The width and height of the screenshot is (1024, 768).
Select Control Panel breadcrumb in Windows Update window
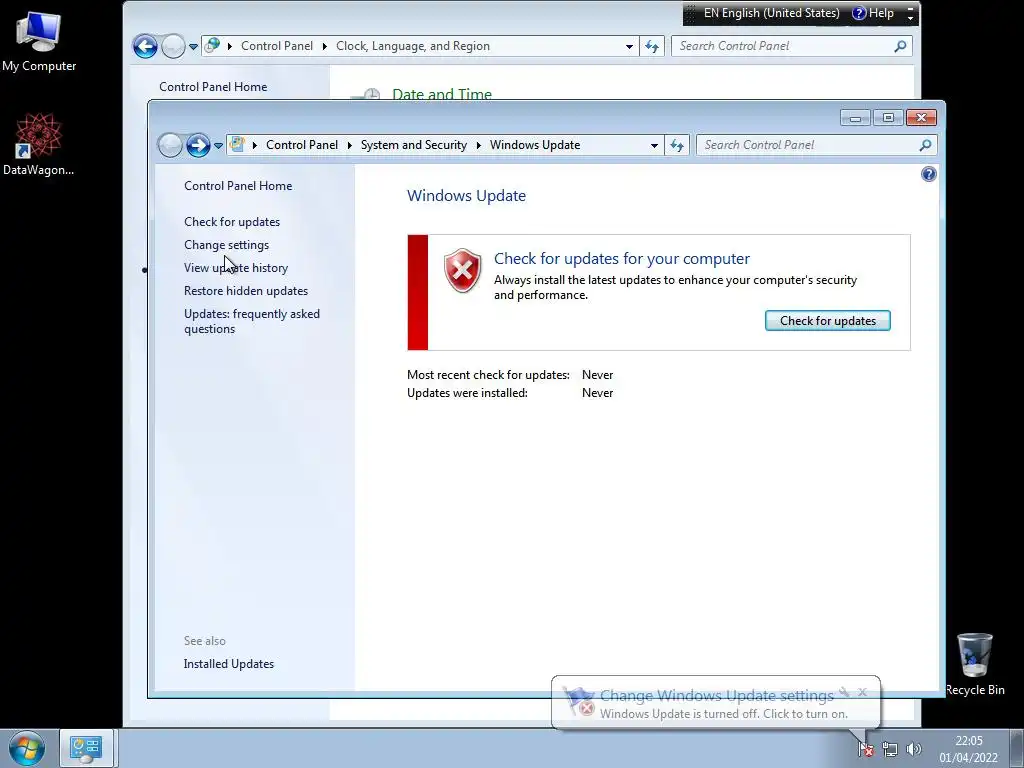[302, 145]
